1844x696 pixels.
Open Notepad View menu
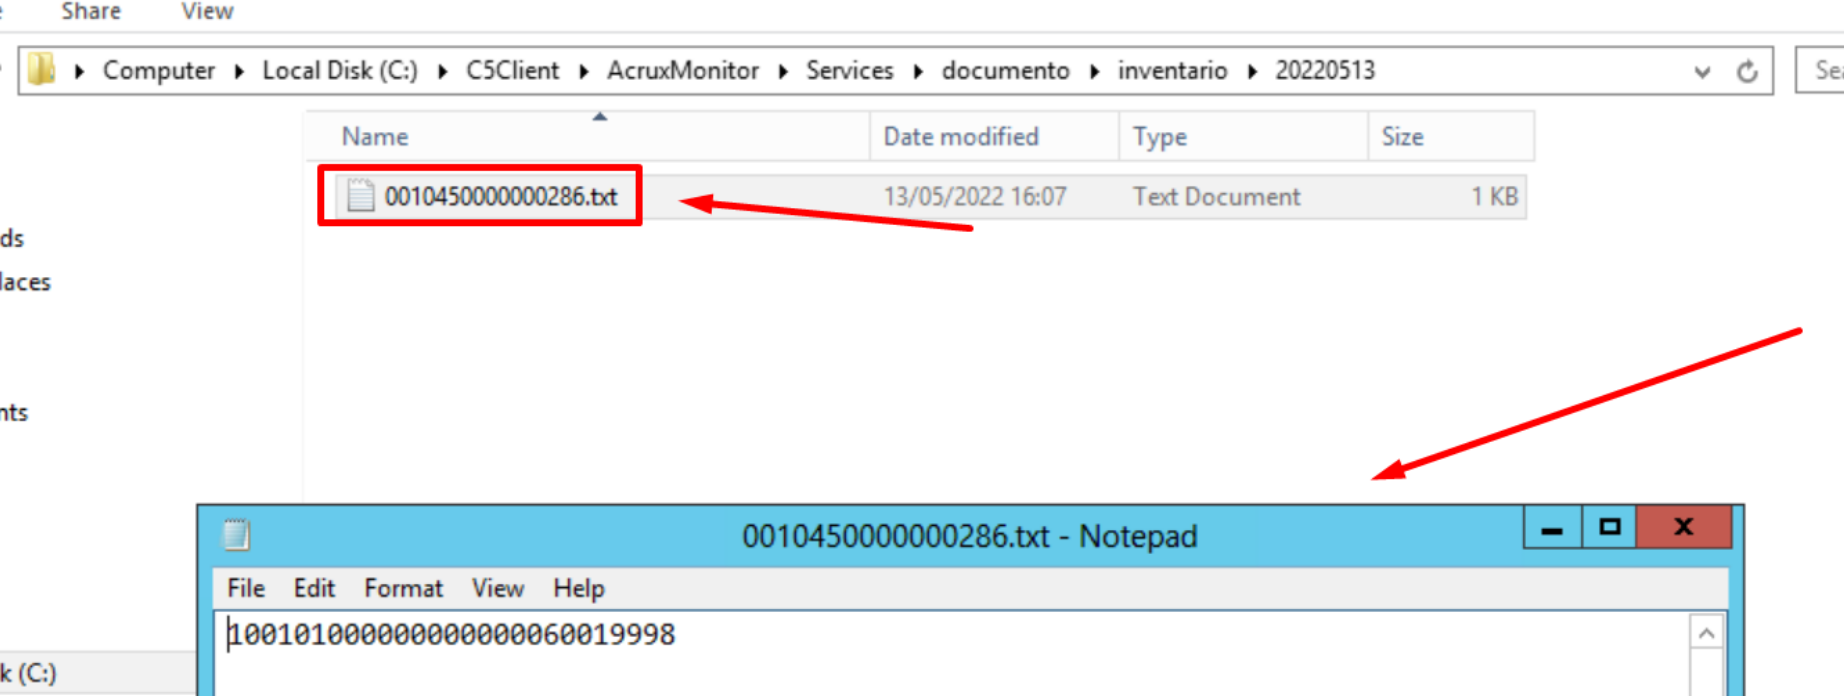[x=498, y=588]
